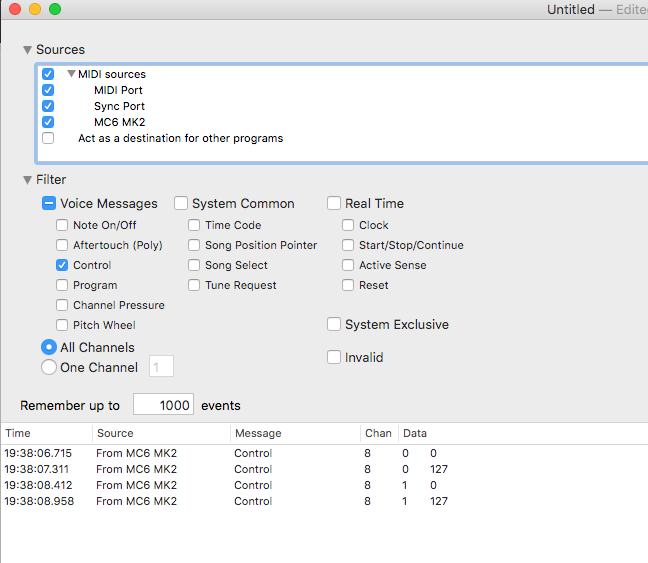Check the Channel Pressure filter

point(62,305)
